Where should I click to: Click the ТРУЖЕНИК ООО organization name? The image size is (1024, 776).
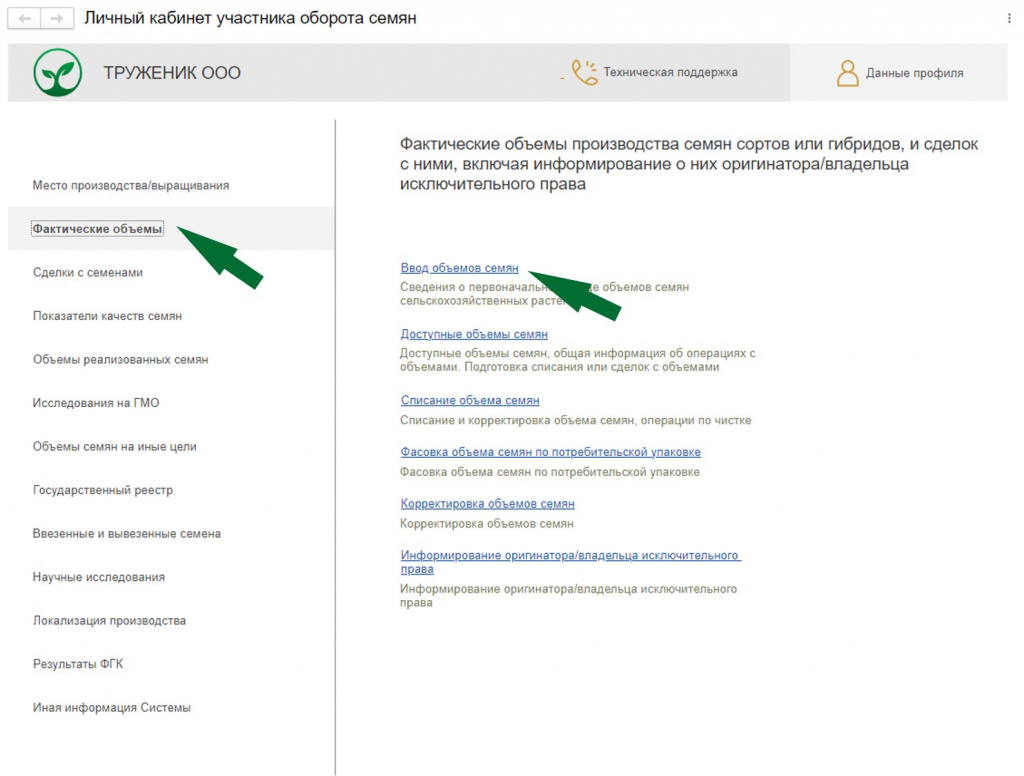172,73
